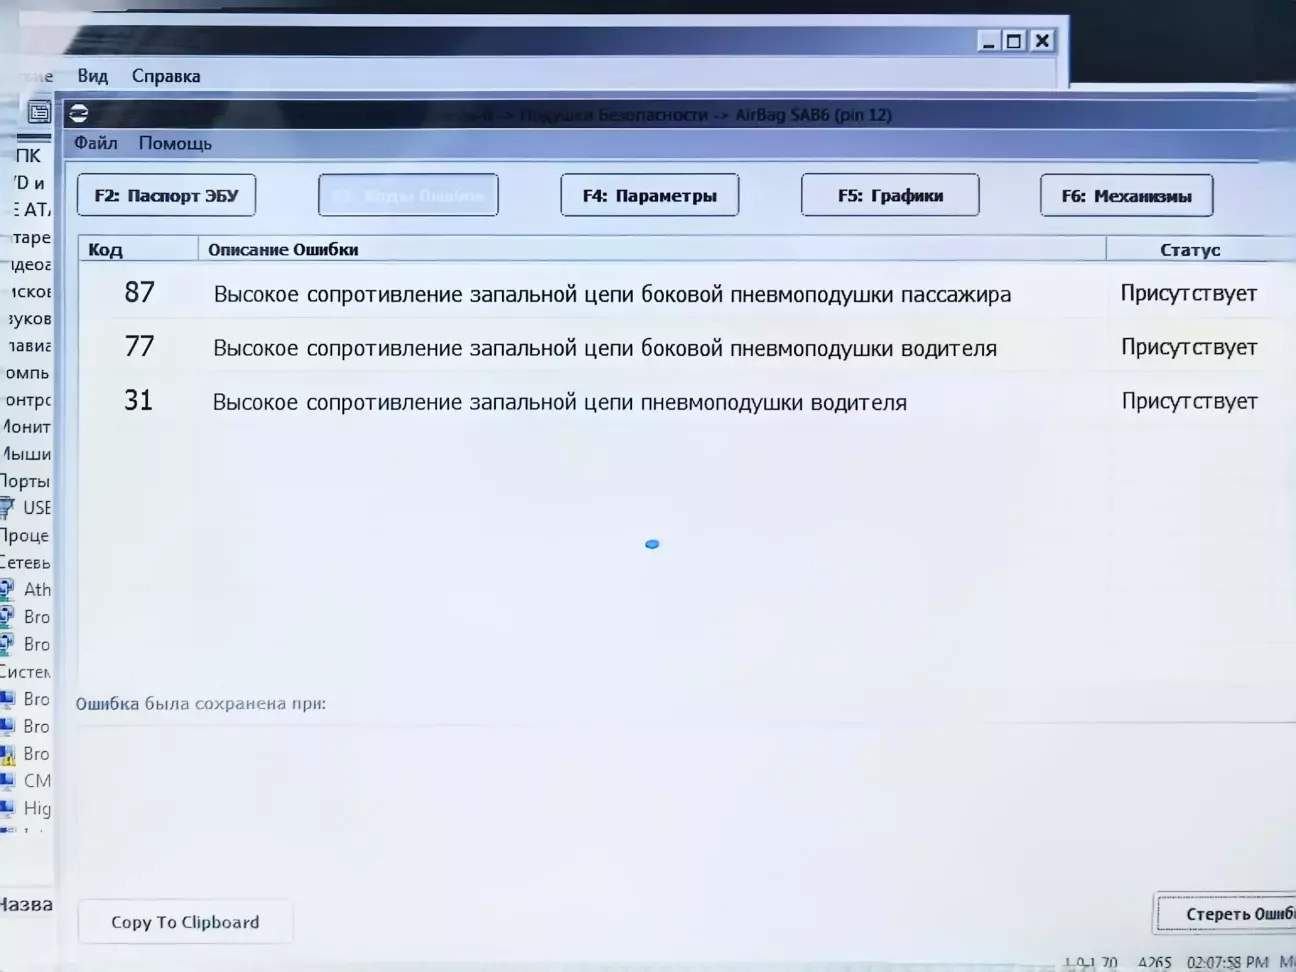Viewport: 1296px width, 972px height.
Task: Open the Справка menu
Action: pyautogui.click(x=166, y=76)
